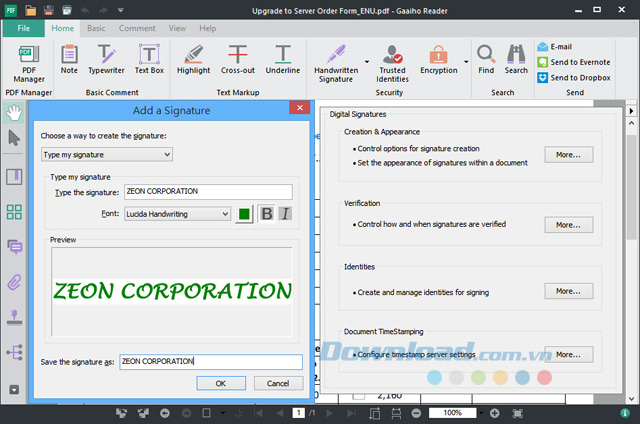Click the page number field
The width and height of the screenshot is (640, 424).
click(x=299, y=413)
